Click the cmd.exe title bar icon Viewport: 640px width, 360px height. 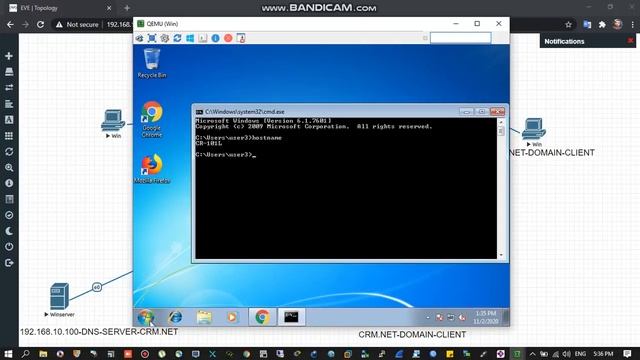[199, 111]
